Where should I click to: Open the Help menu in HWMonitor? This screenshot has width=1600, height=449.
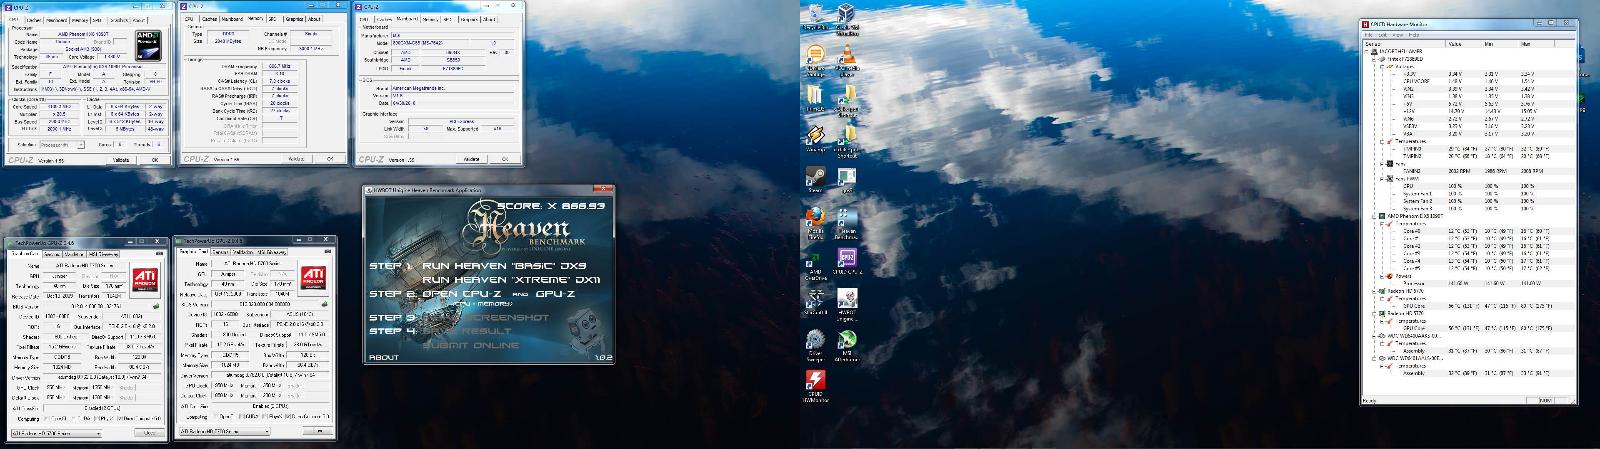click(x=1412, y=34)
